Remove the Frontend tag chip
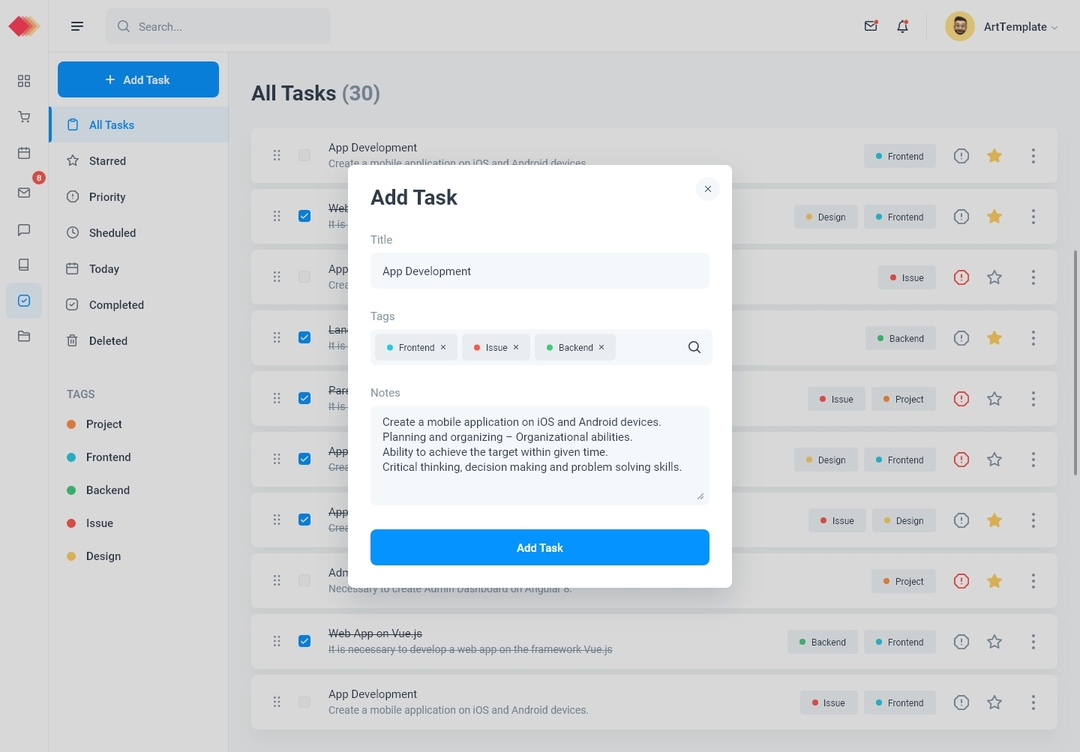 click(x=443, y=348)
